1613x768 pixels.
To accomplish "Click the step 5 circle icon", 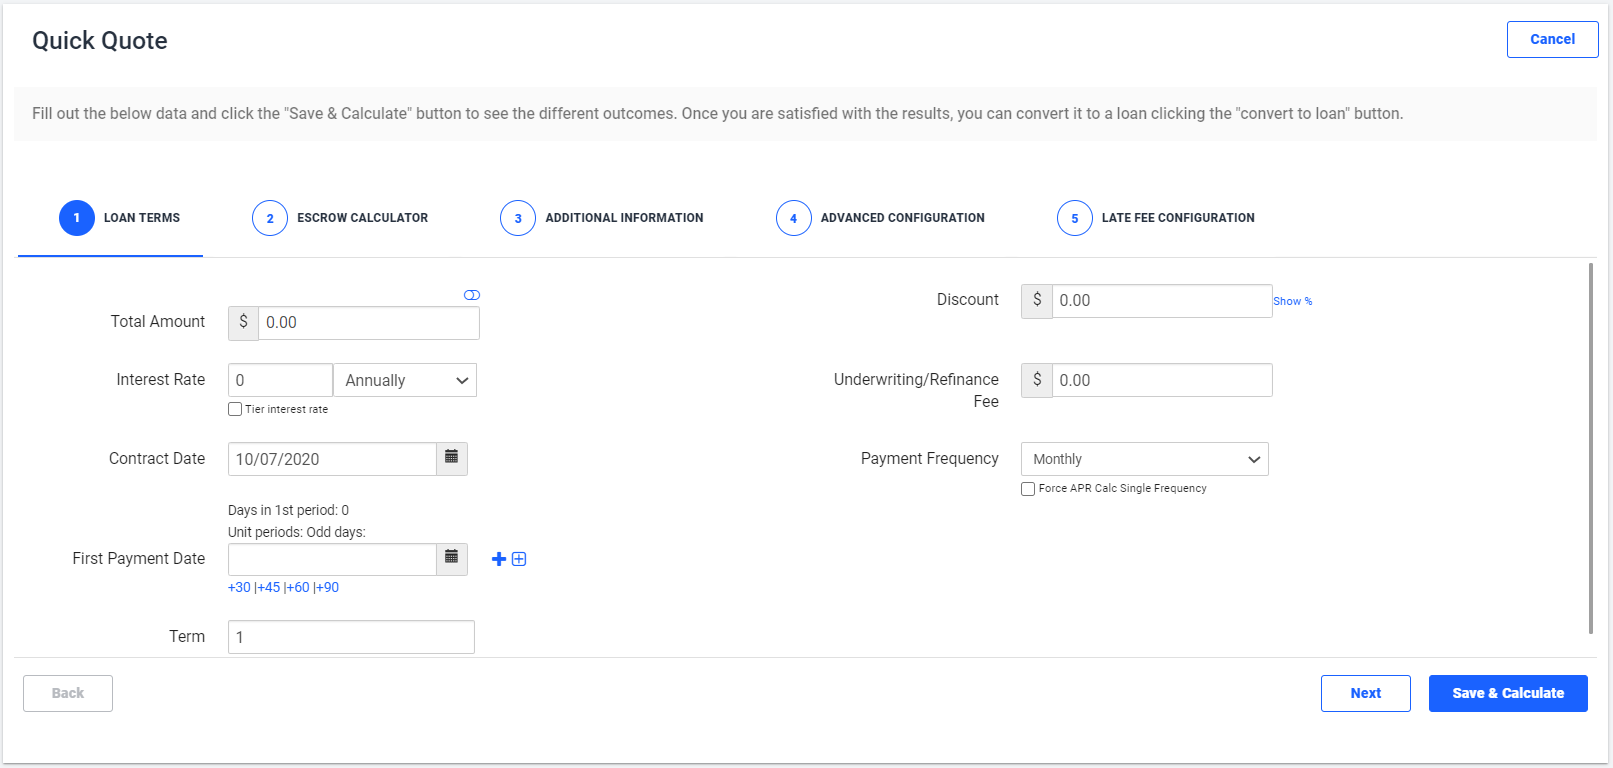I will (1075, 218).
